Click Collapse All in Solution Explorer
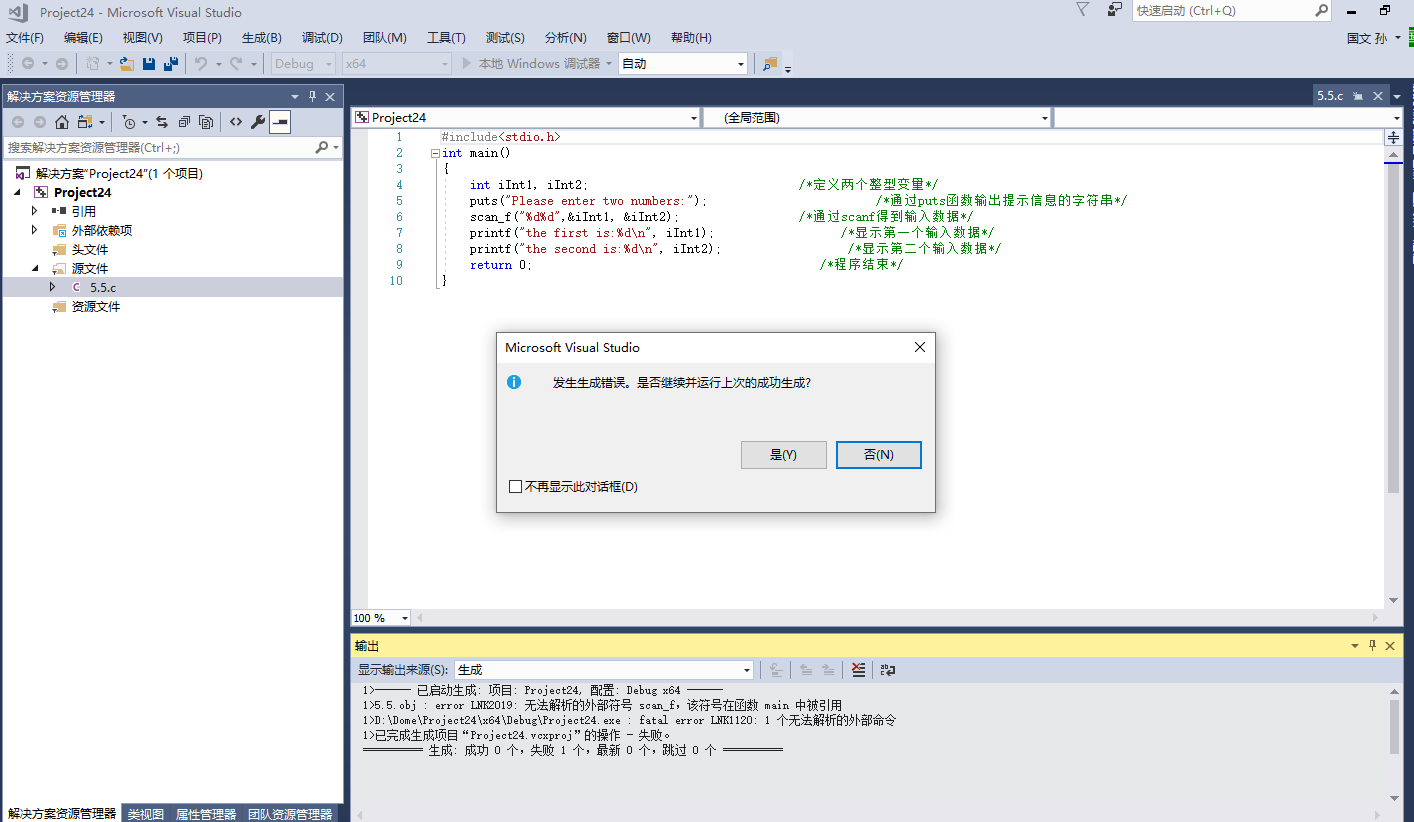The image size is (1414, 822). click(184, 122)
